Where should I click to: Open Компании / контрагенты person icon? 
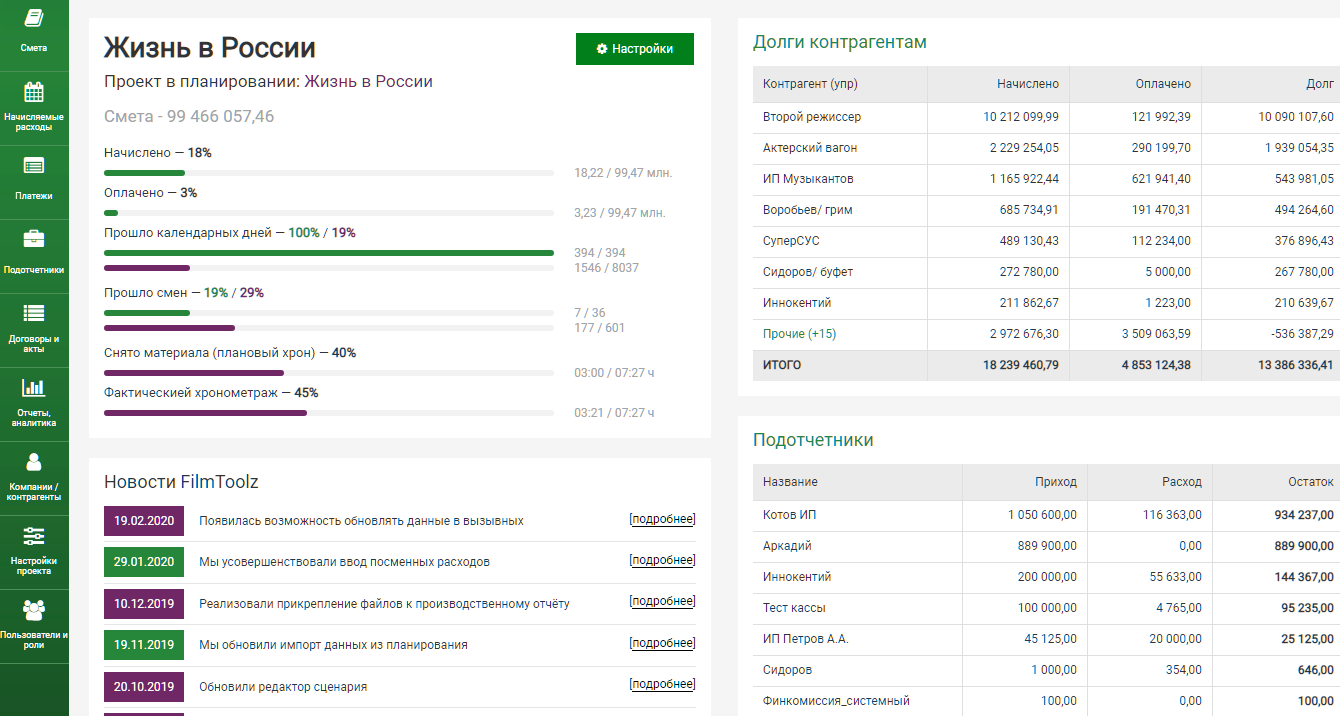click(34, 461)
